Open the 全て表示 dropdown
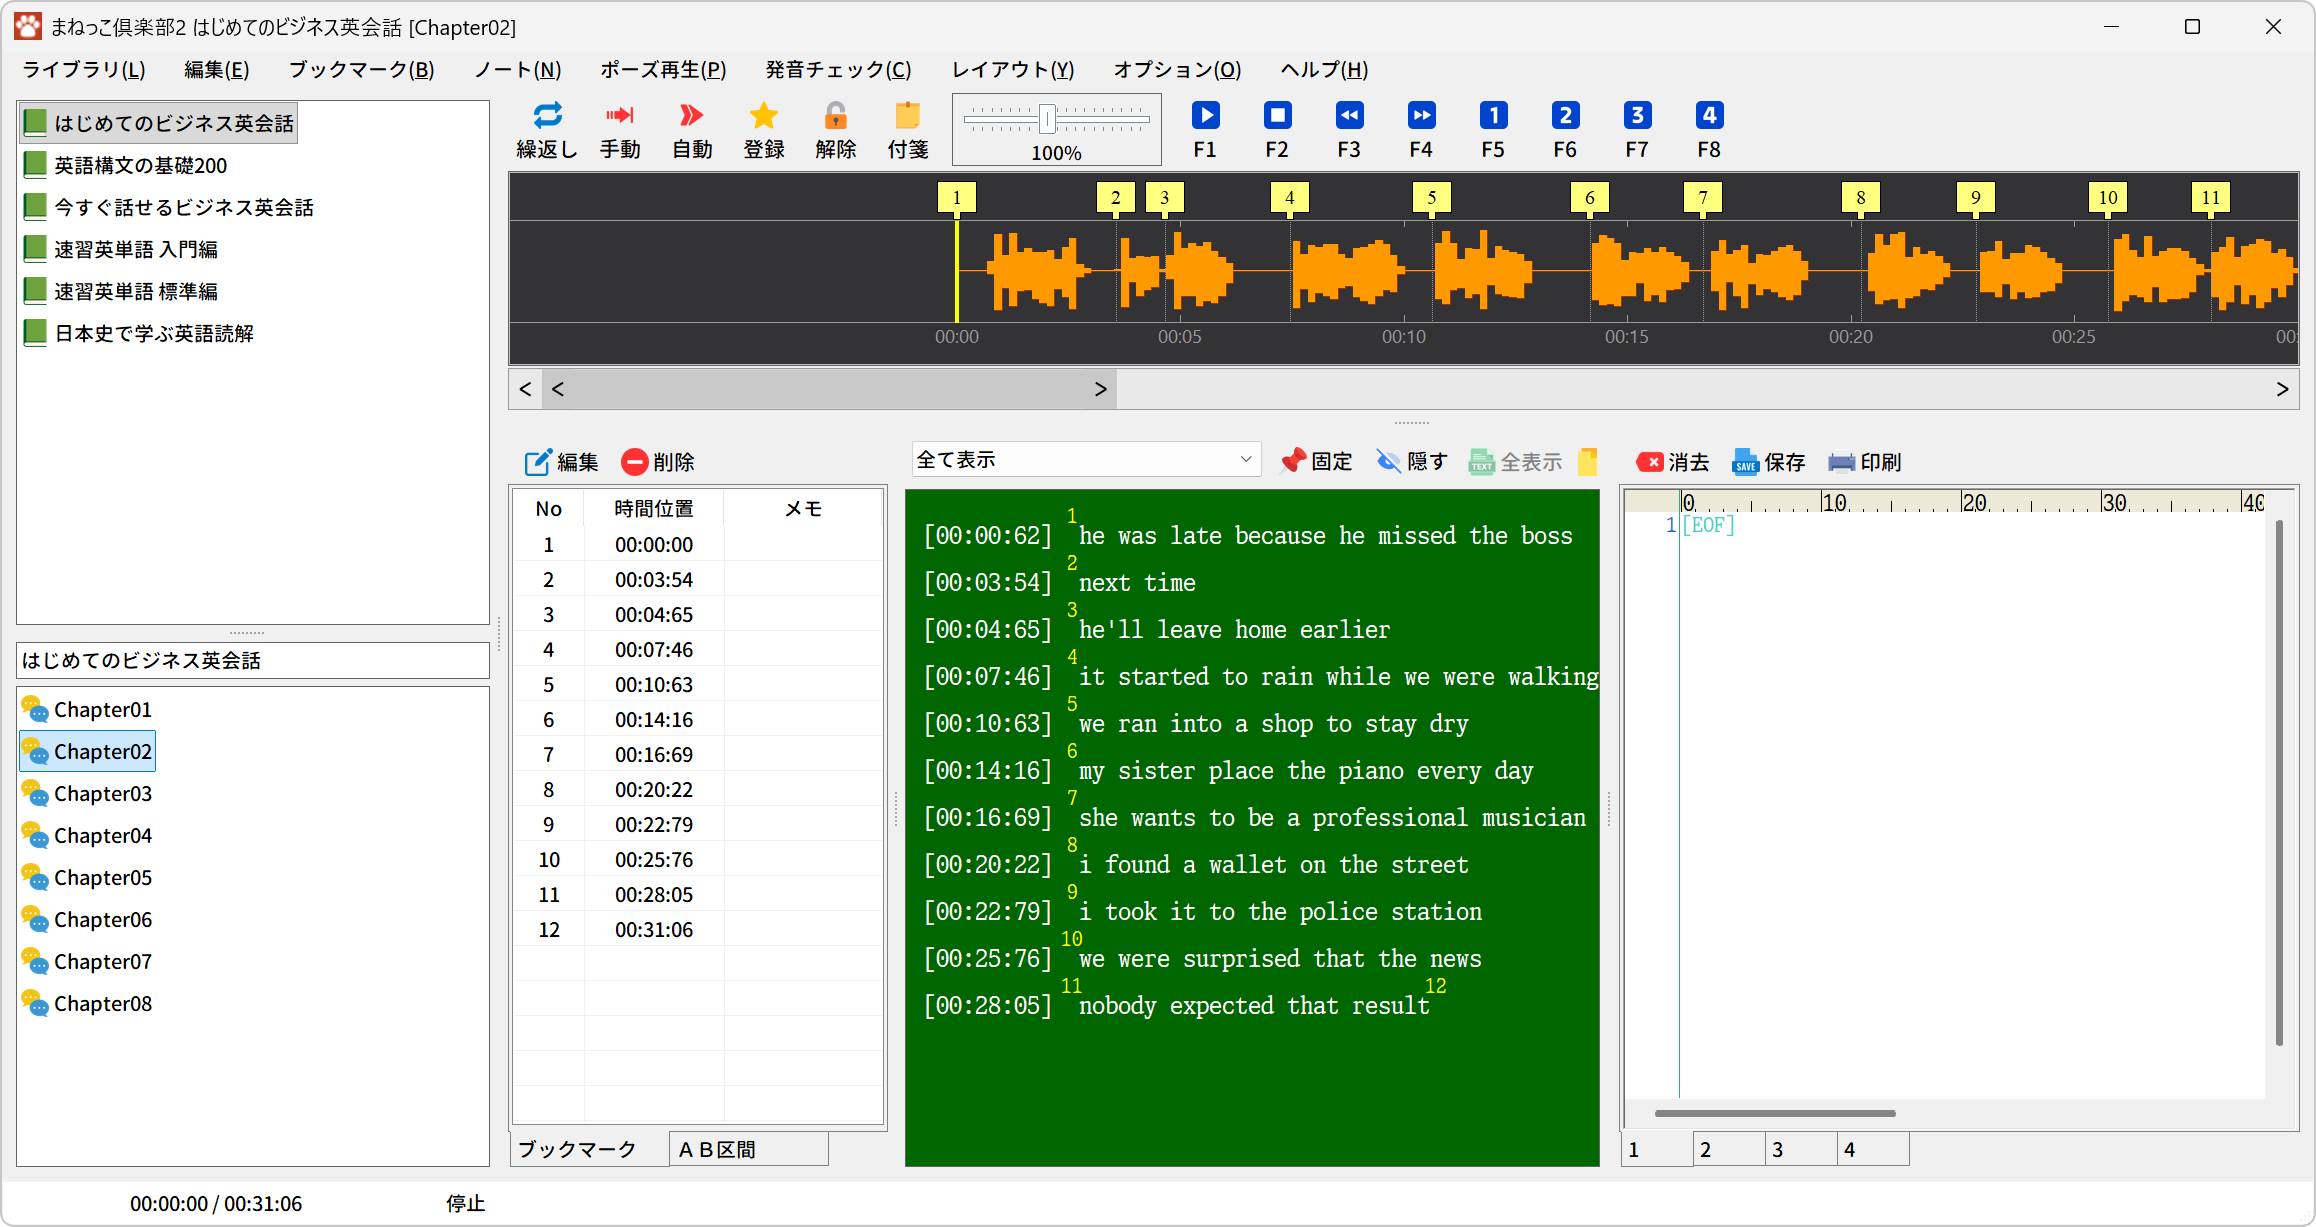 coord(1086,460)
